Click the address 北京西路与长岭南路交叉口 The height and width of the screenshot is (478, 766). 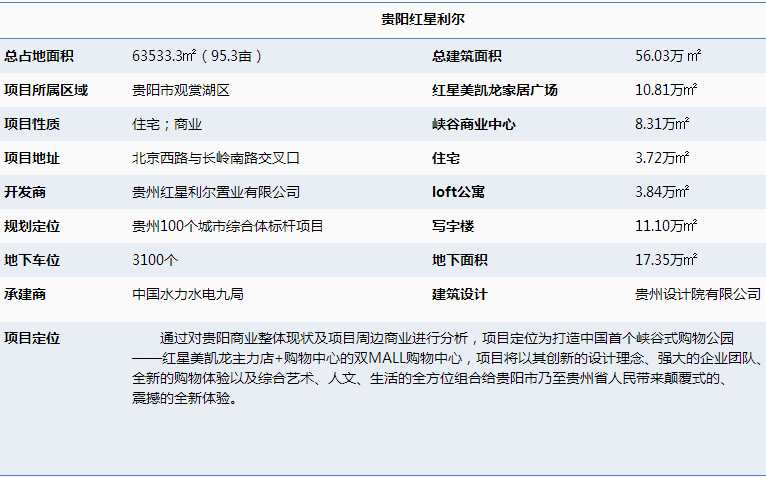click(x=215, y=158)
